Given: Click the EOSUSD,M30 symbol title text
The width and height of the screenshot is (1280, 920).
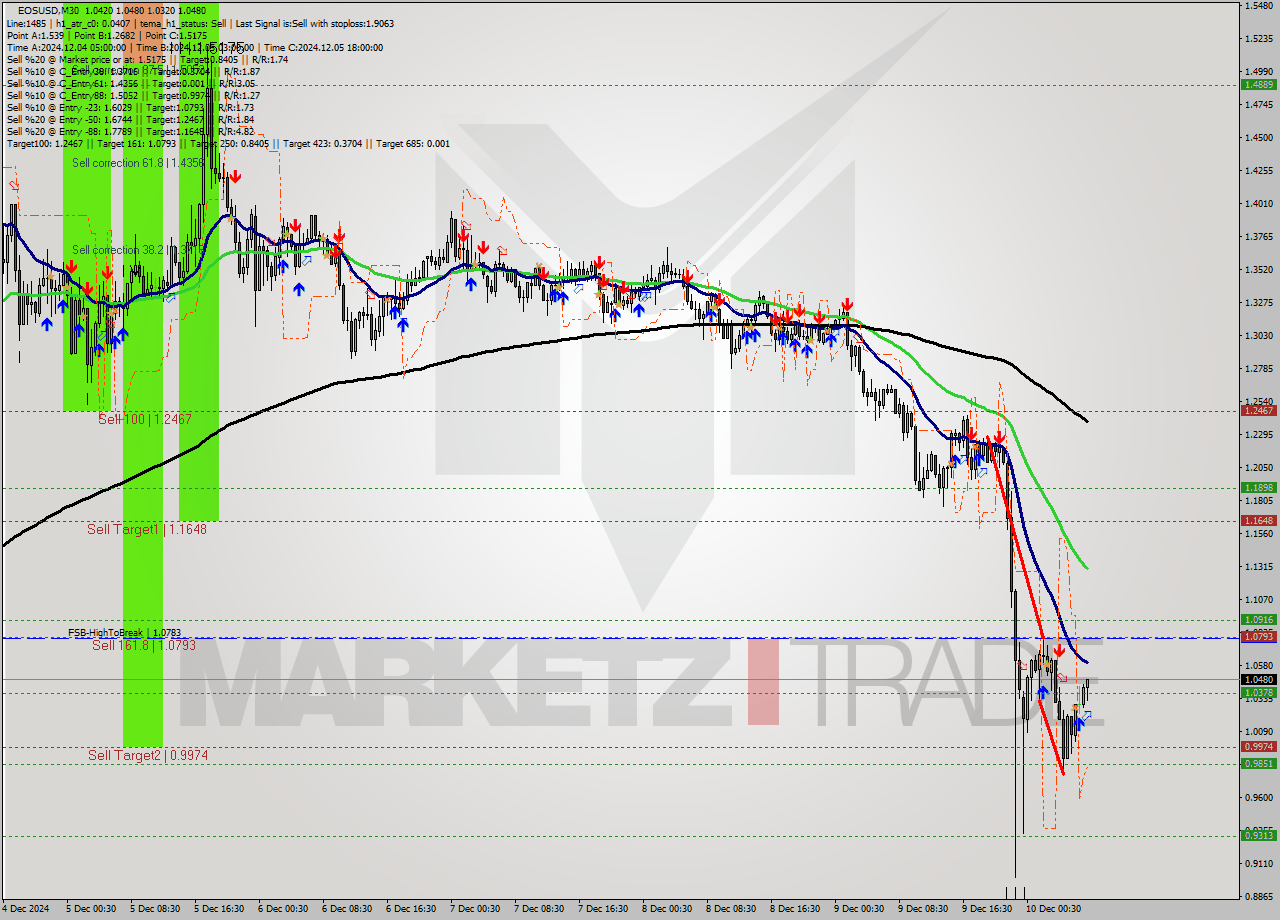Looking at the screenshot, I should tap(50, 10).
